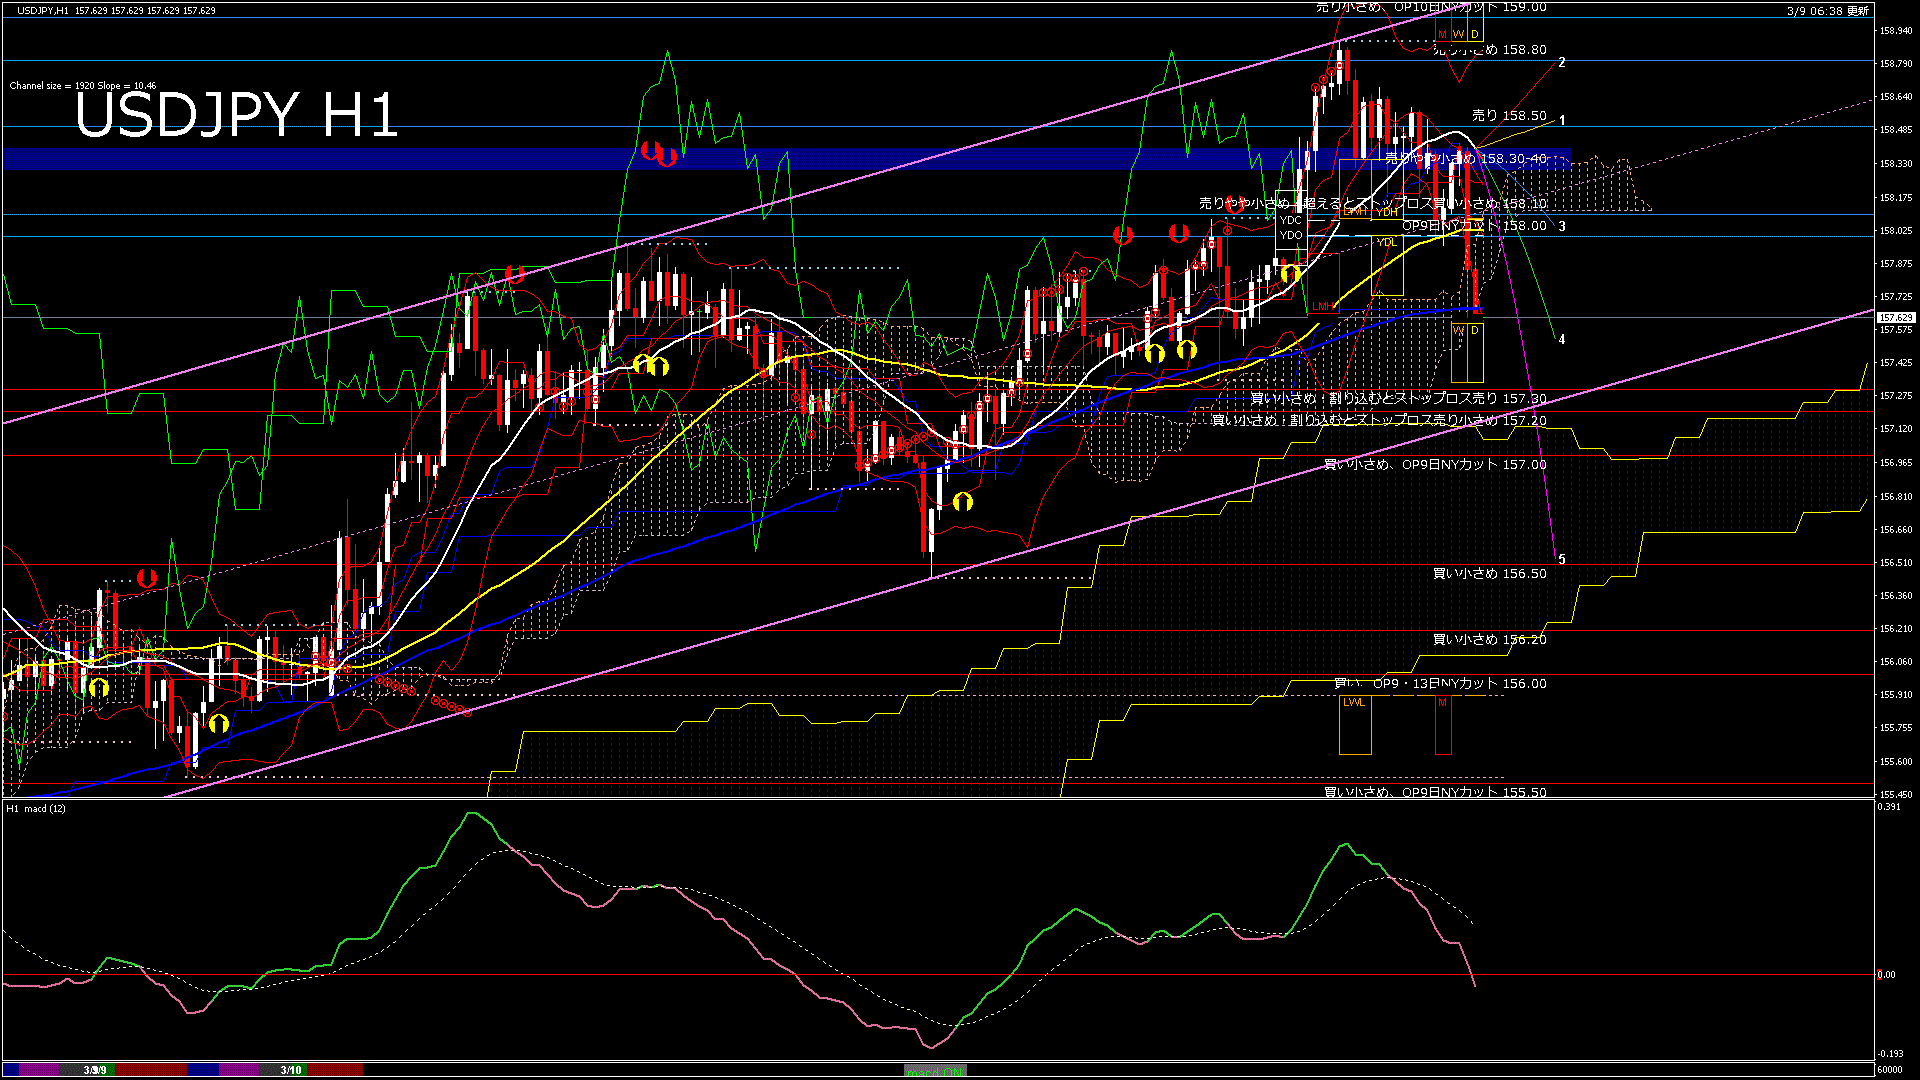Select the top yellow D period box

pyautogui.click(x=1474, y=34)
